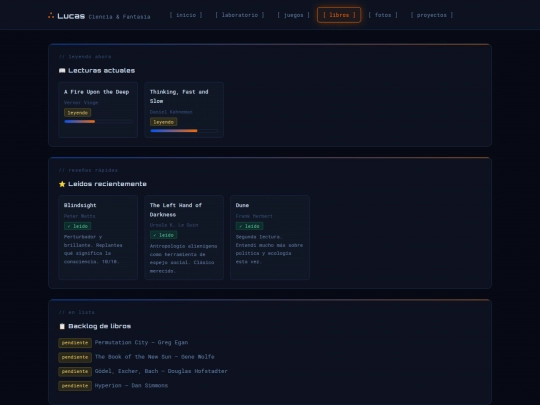Viewport: 540px width, 405px height.
Task: Click the Leídos recientemente heading
Action: pyautogui.click(x=107, y=184)
